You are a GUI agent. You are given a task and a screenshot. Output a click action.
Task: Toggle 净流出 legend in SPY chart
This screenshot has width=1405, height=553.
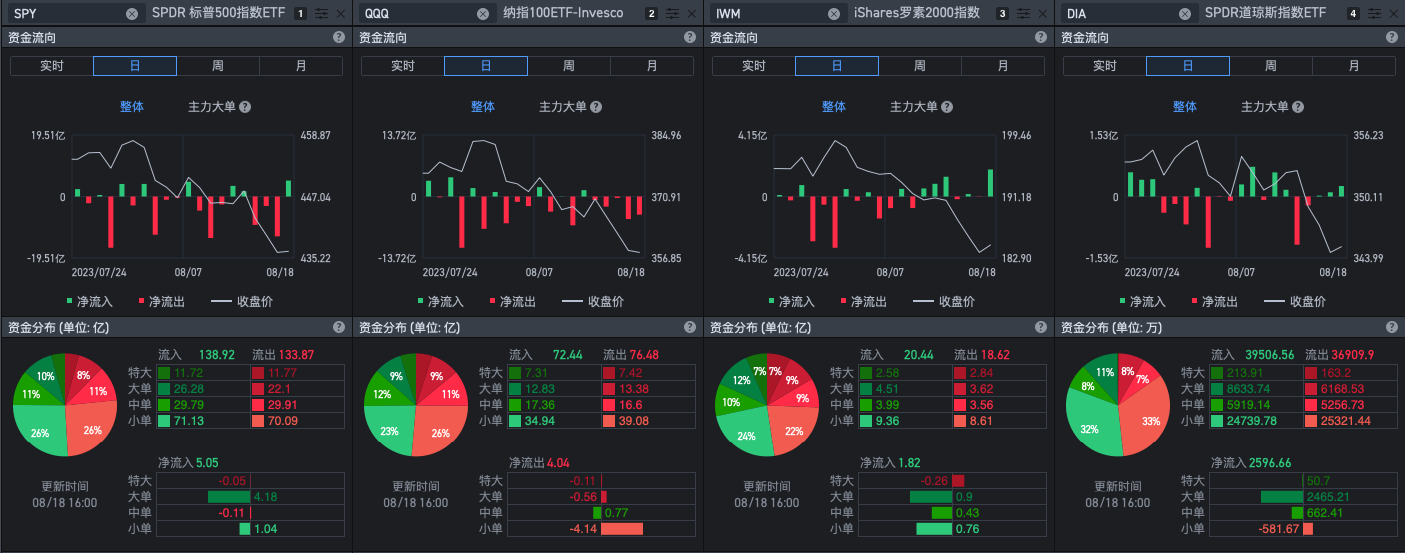click(x=162, y=301)
